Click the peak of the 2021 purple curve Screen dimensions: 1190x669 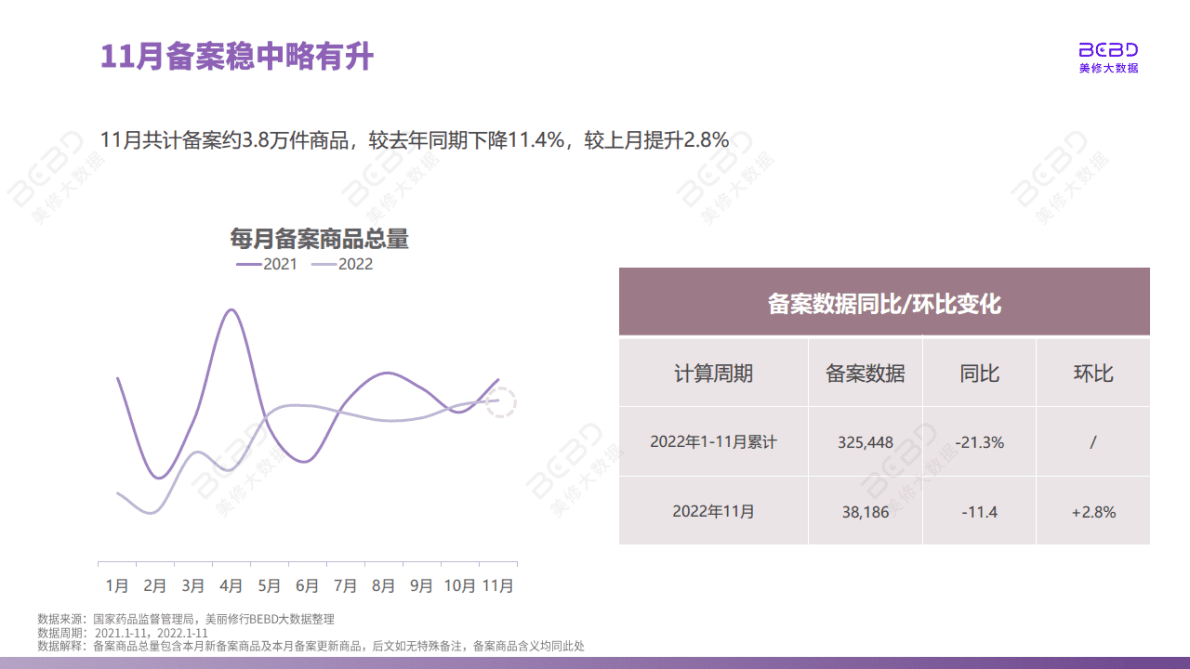click(x=233, y=311)
